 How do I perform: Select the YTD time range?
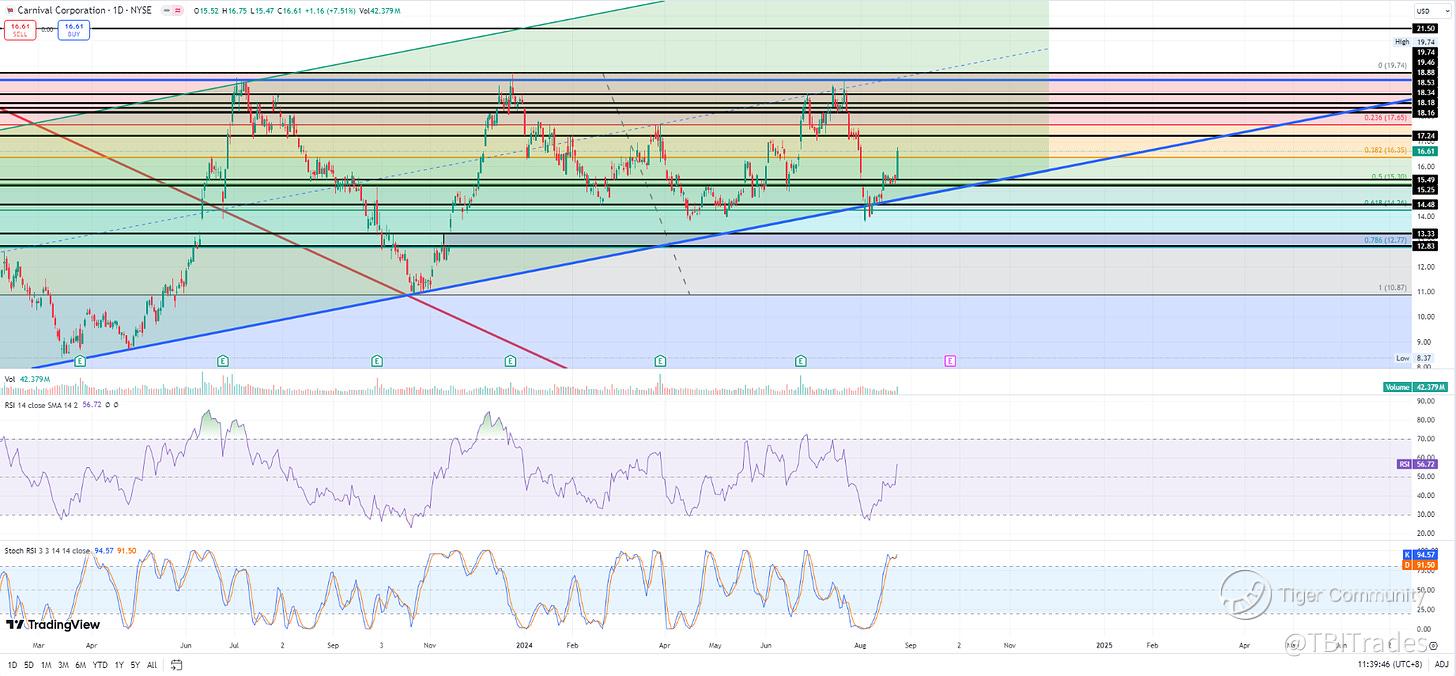click(100, 664)
